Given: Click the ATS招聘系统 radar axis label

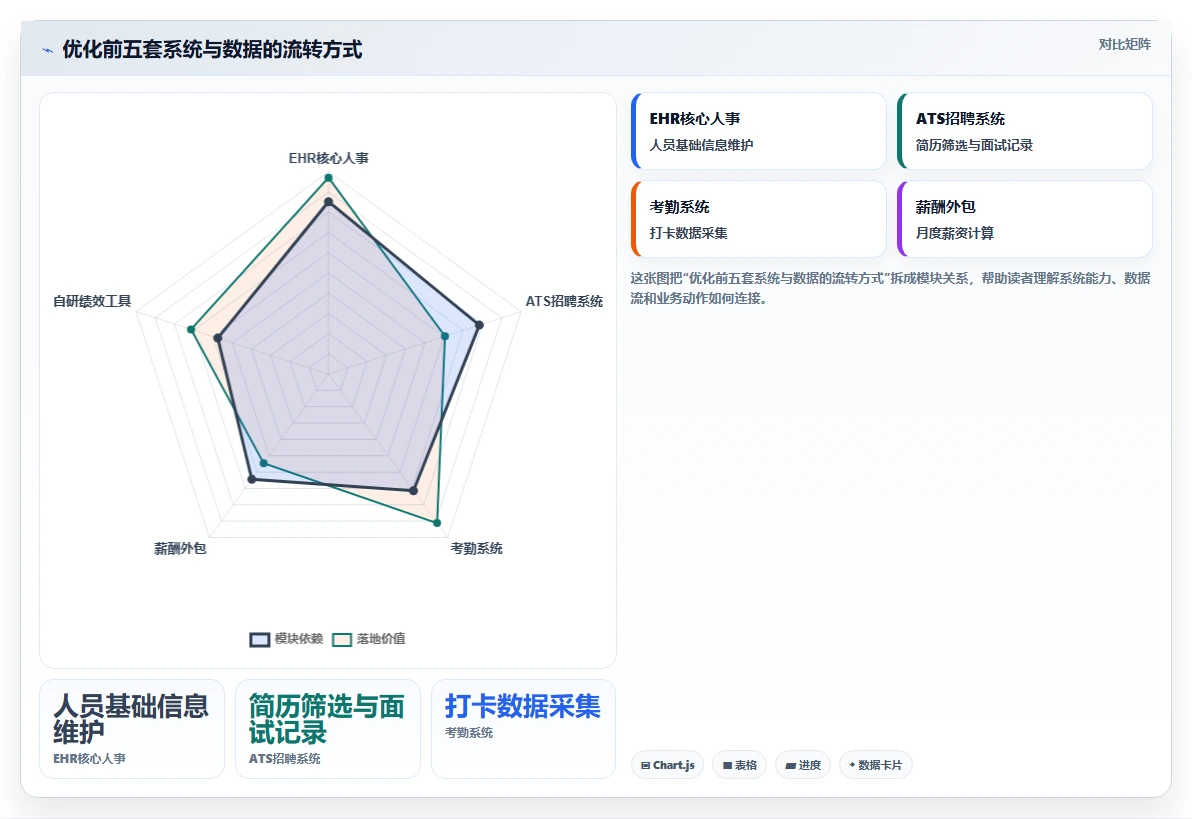Looking at the screenshot, I should pos(564,301).
